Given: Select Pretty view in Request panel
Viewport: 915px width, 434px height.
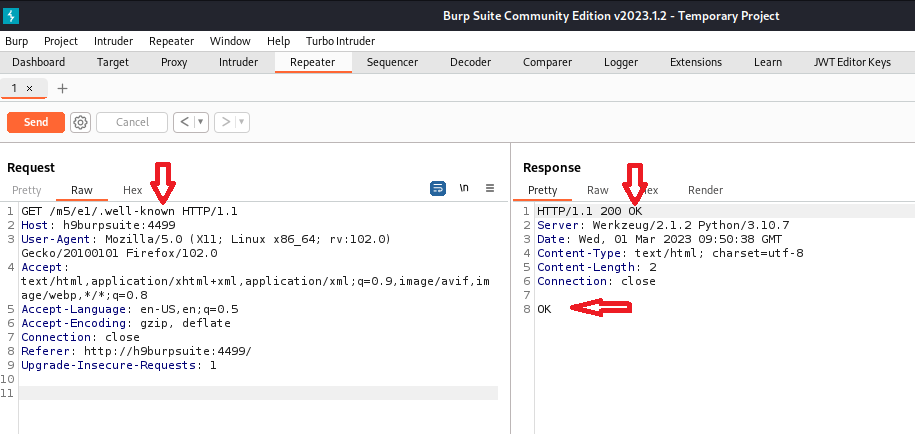Looking at the screenshot, I should (x=27, y=190).
